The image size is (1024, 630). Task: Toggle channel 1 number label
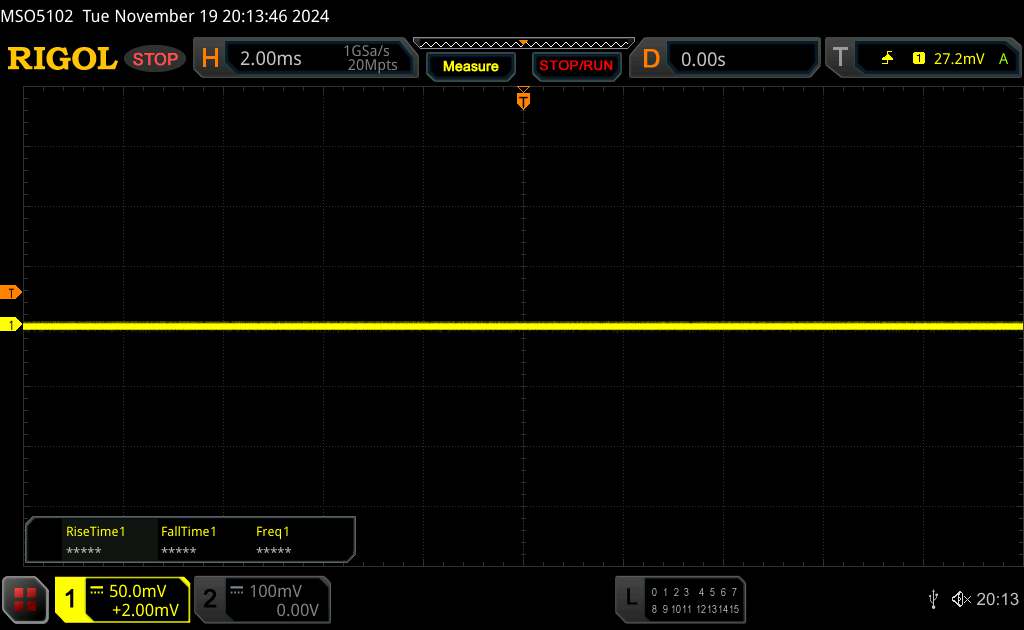[70, 599]
